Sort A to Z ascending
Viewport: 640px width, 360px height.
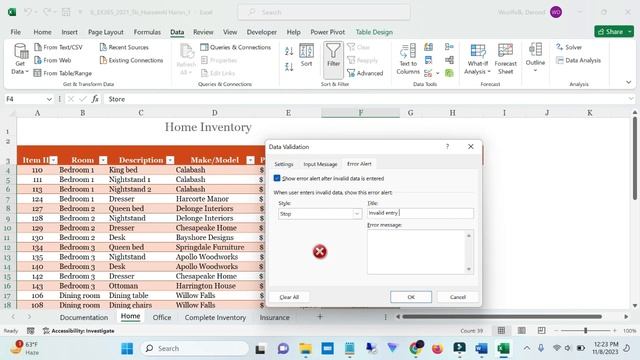tap(289, 51)
